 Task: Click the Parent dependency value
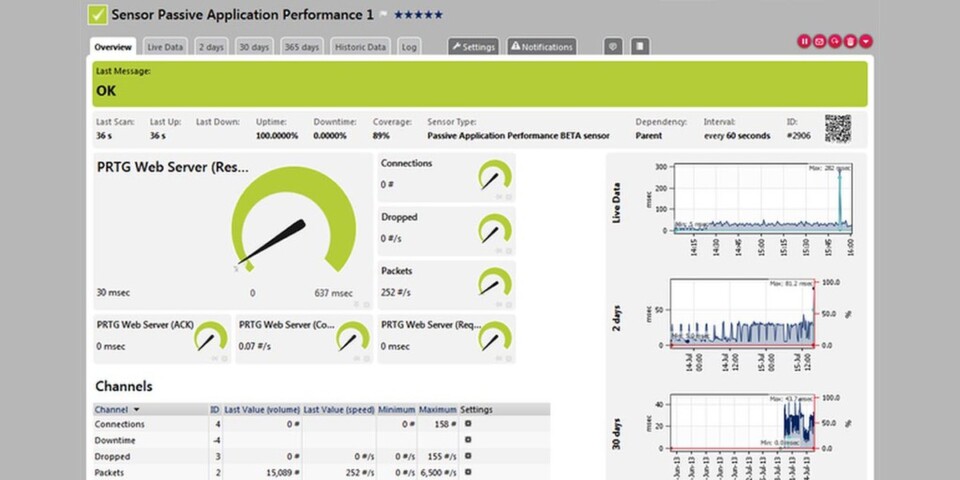[x=648, y=136]
